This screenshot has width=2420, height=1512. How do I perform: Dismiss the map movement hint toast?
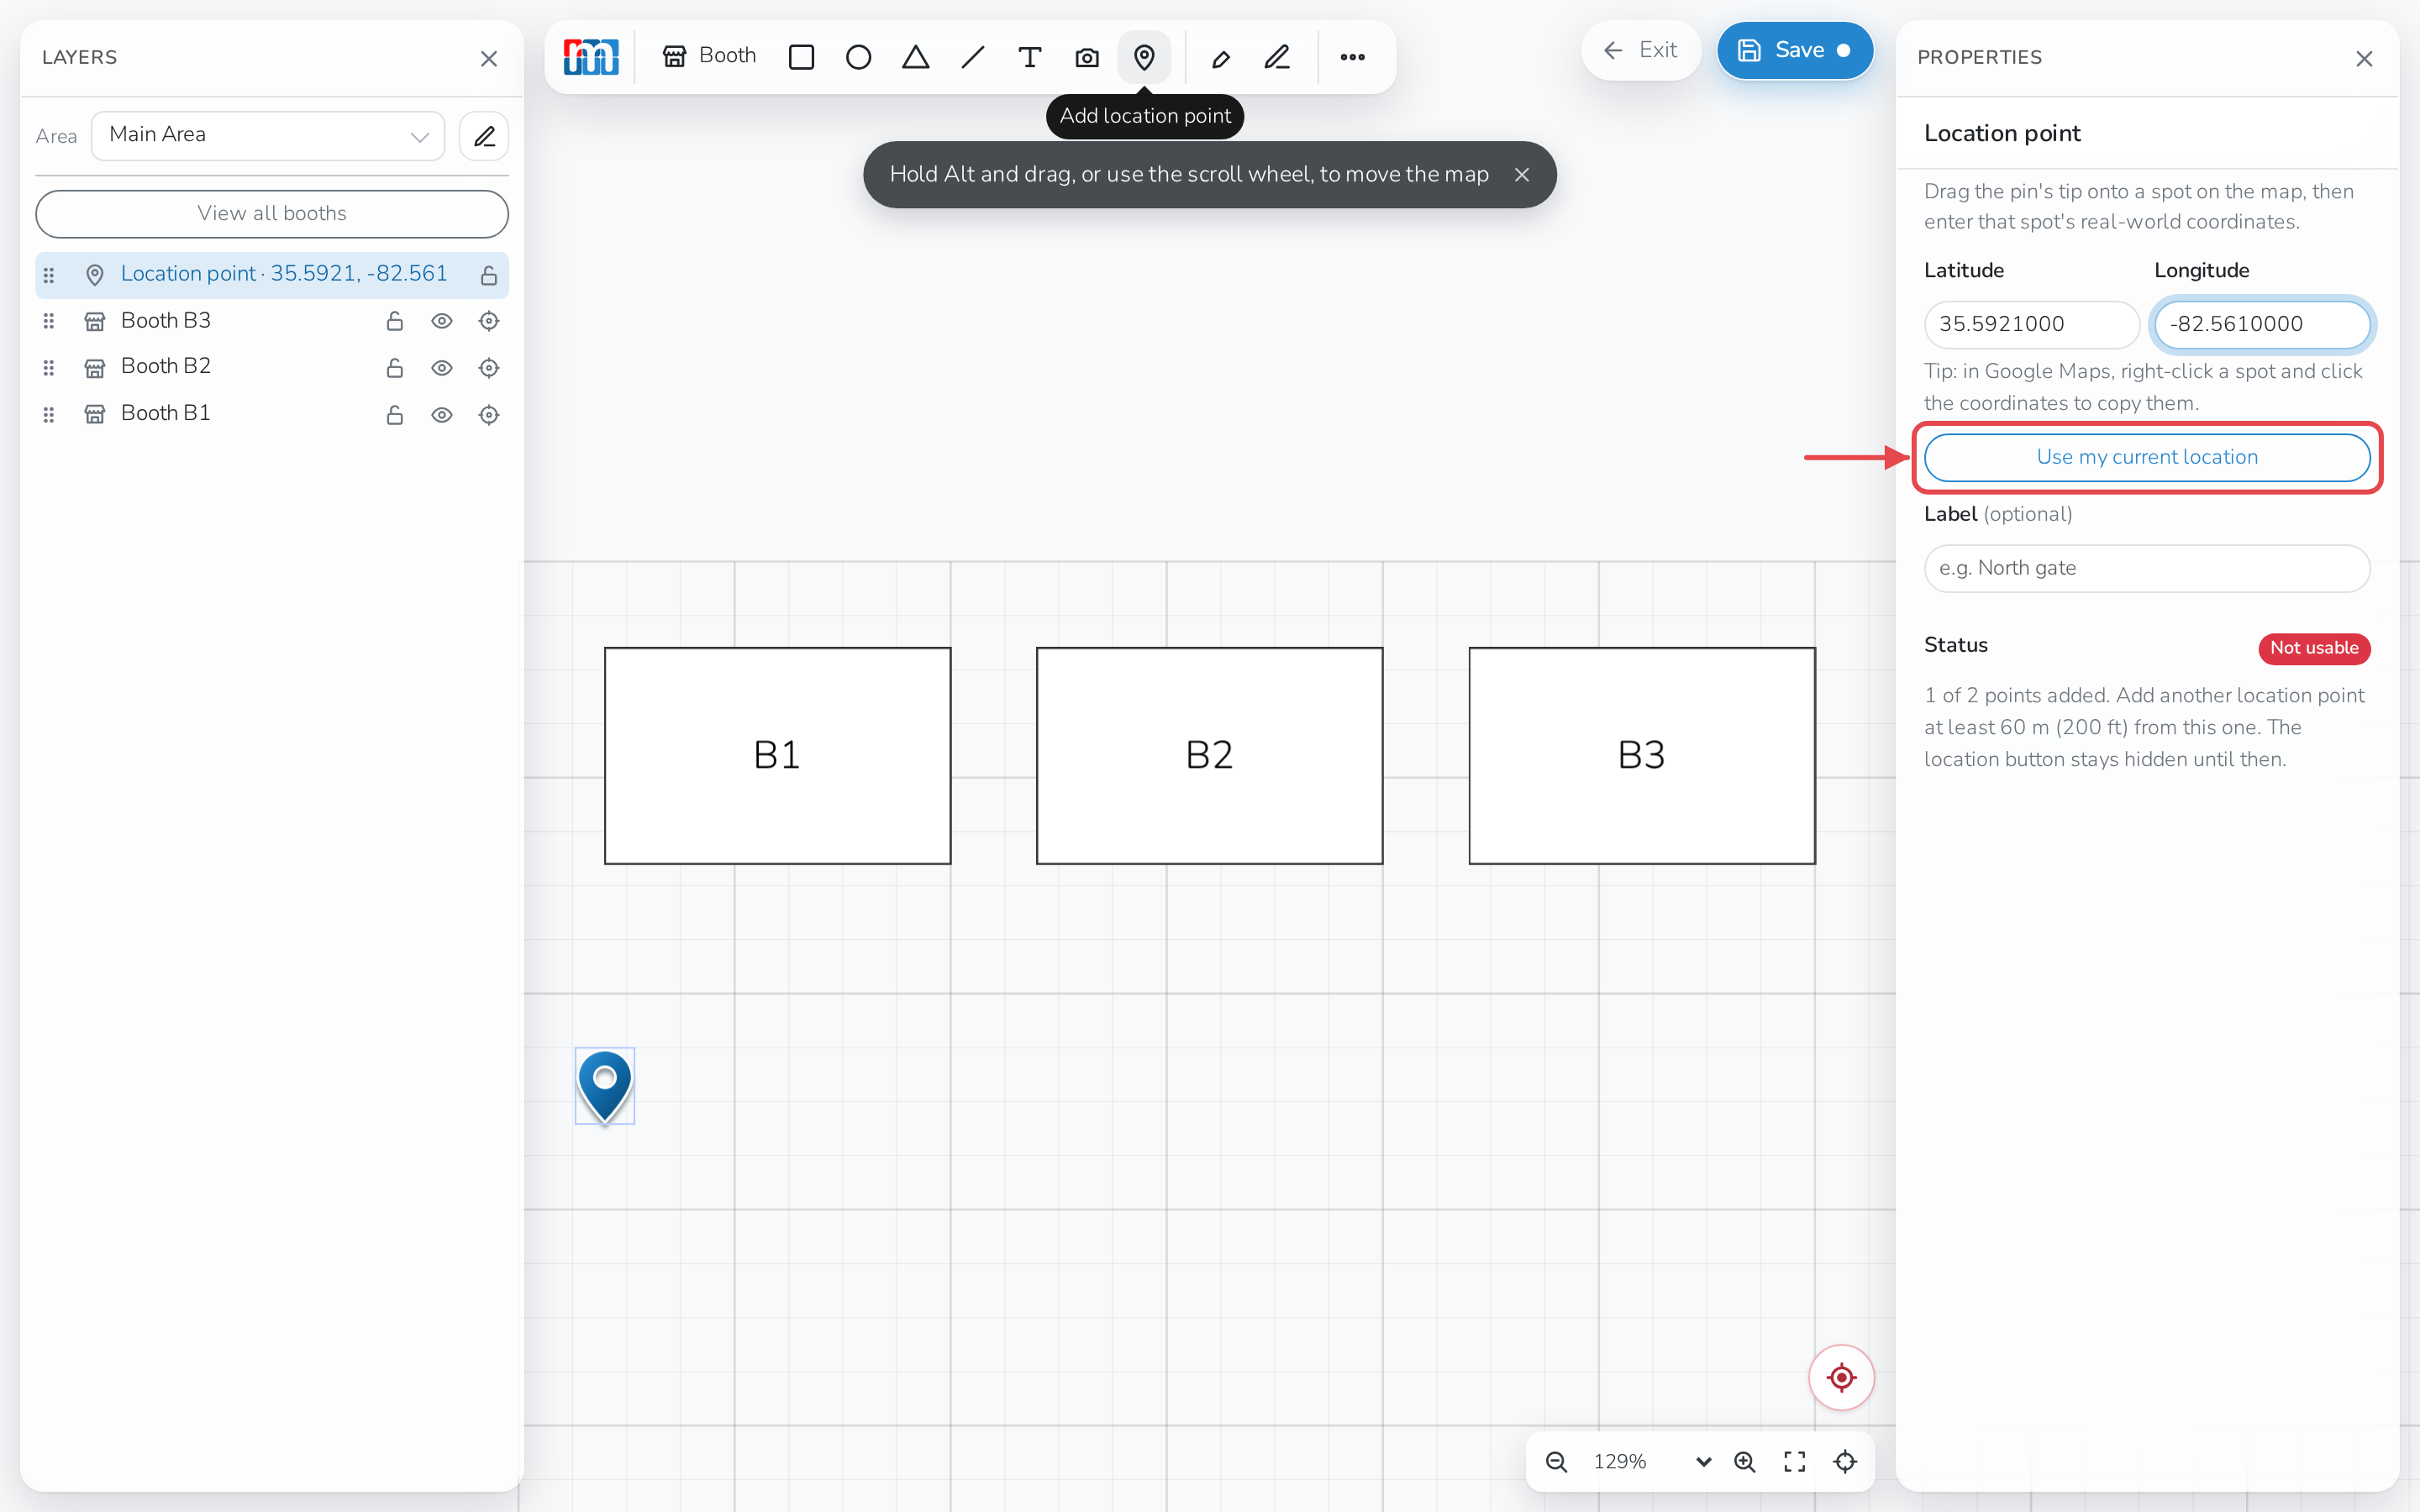coord(1522,175)
